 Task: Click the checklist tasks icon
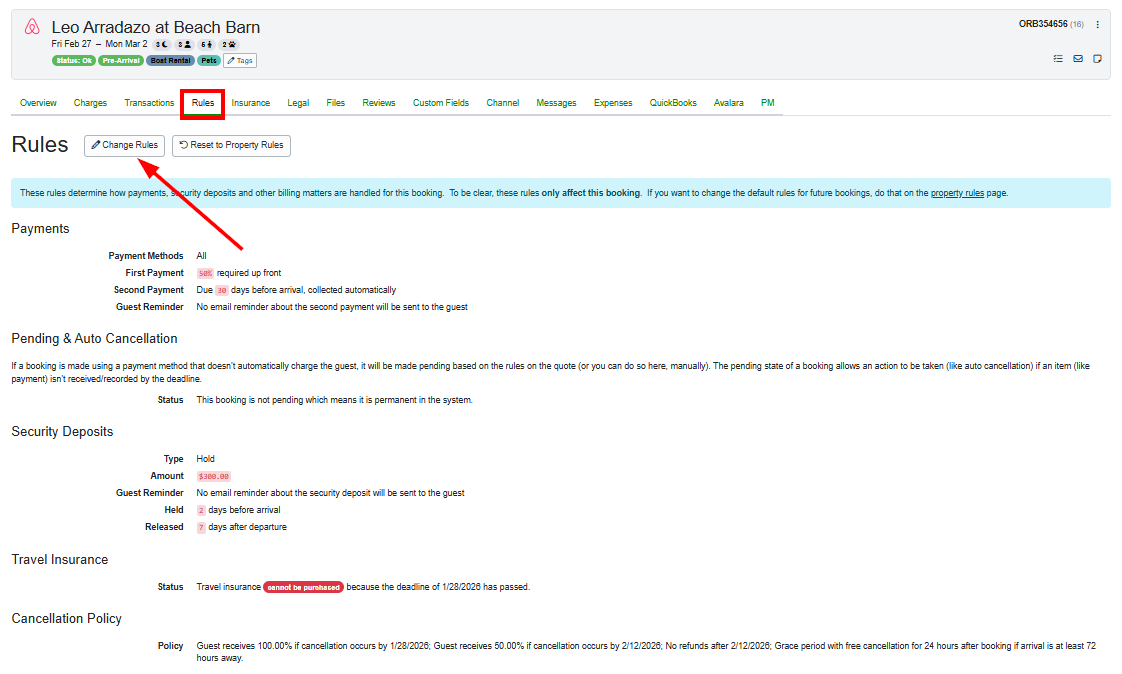tap(1058, 59)
